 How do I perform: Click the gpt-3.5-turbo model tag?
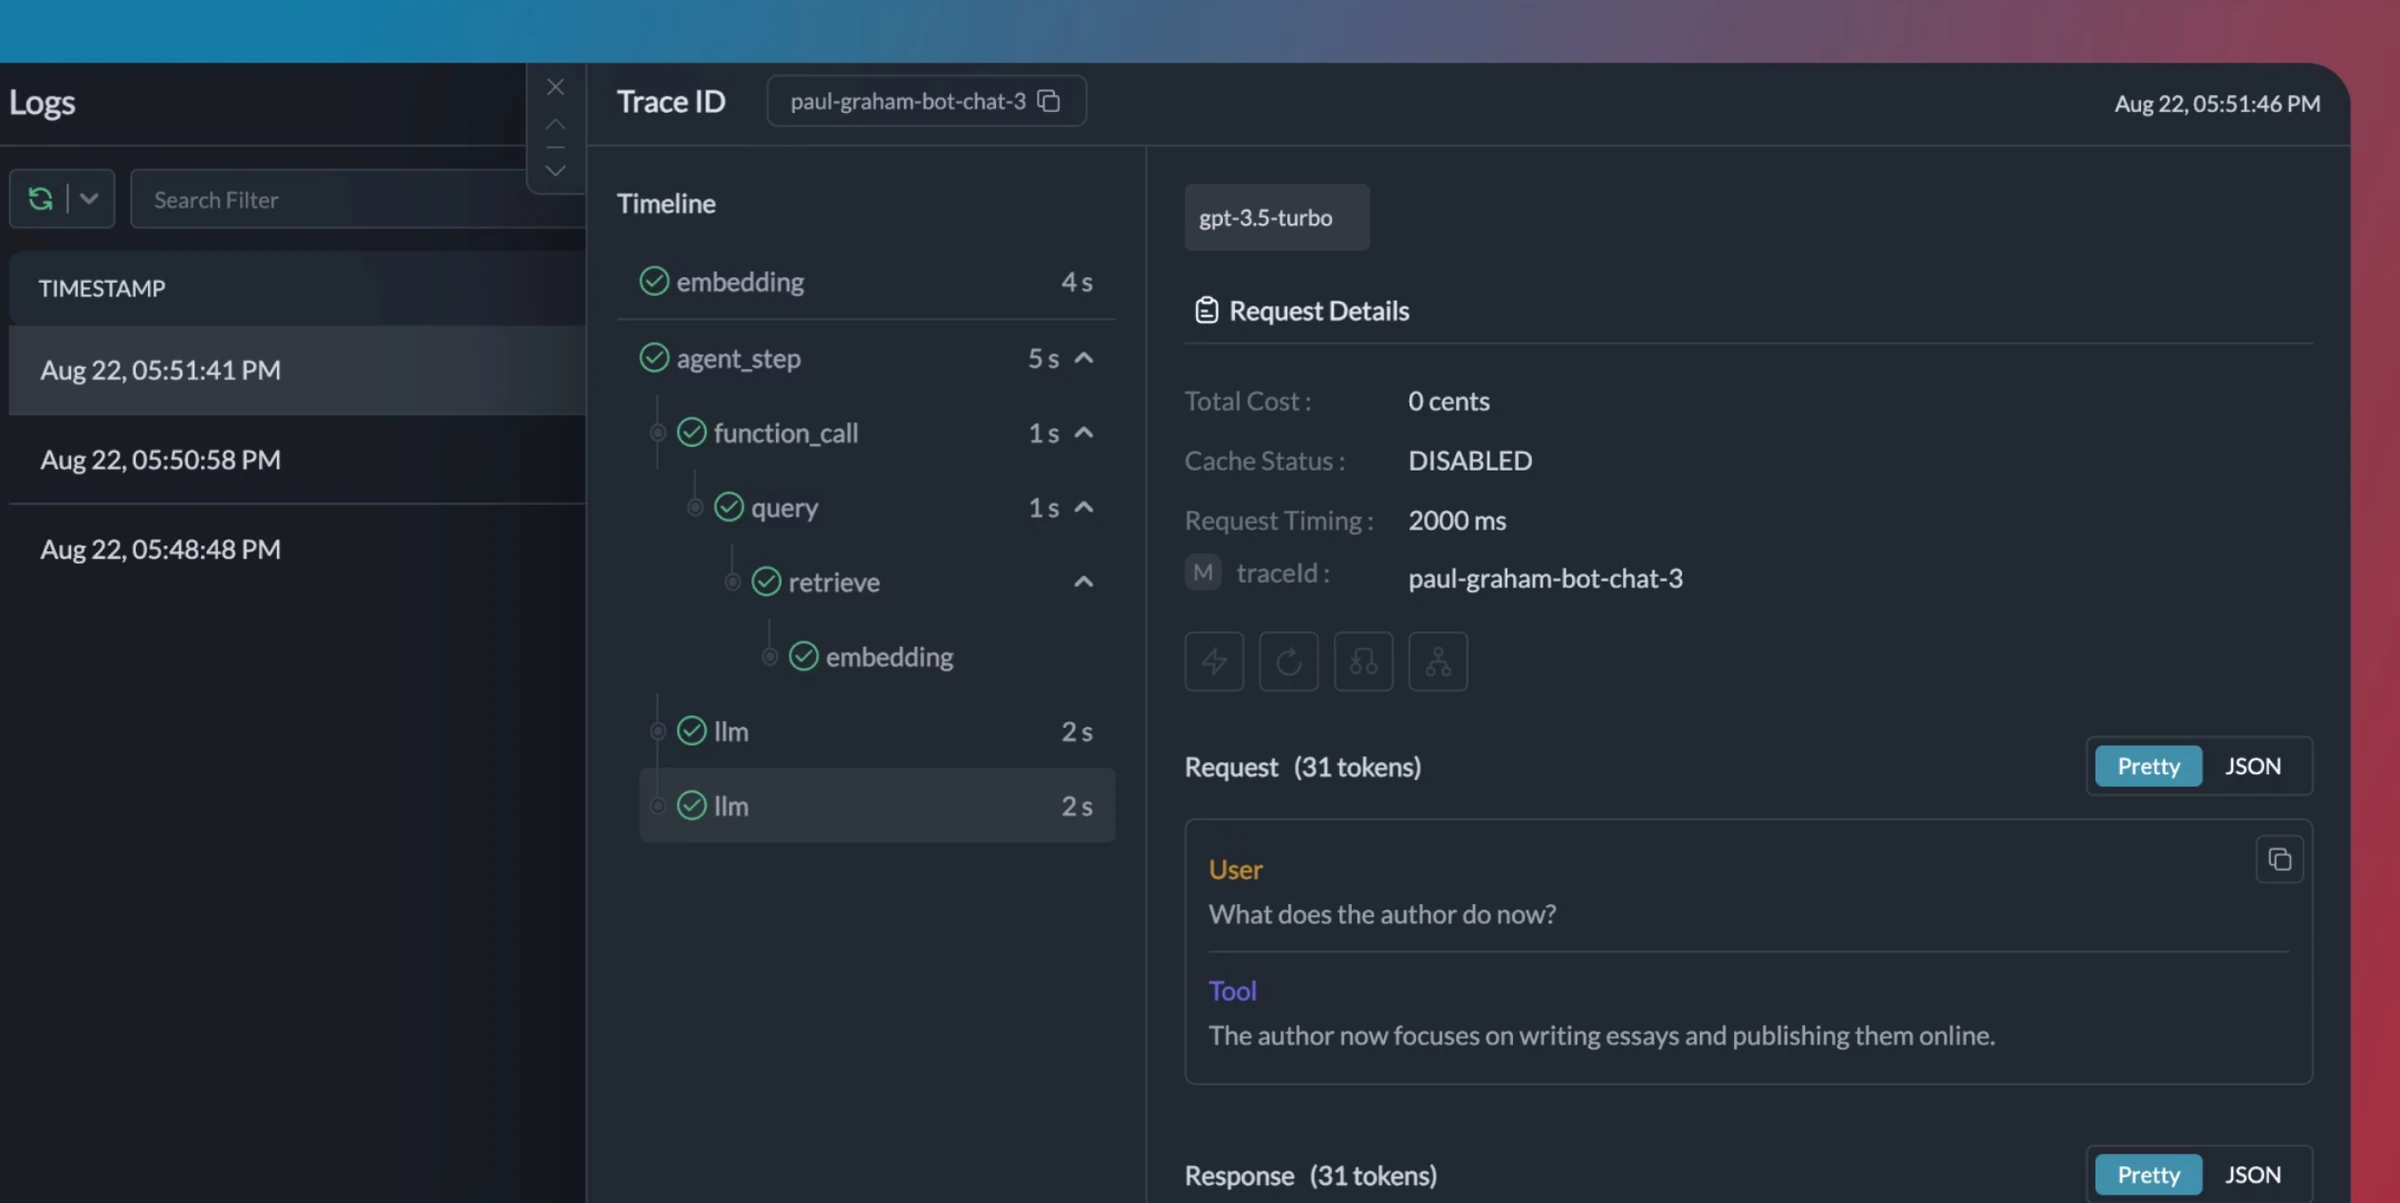(x=1277, y=217)
